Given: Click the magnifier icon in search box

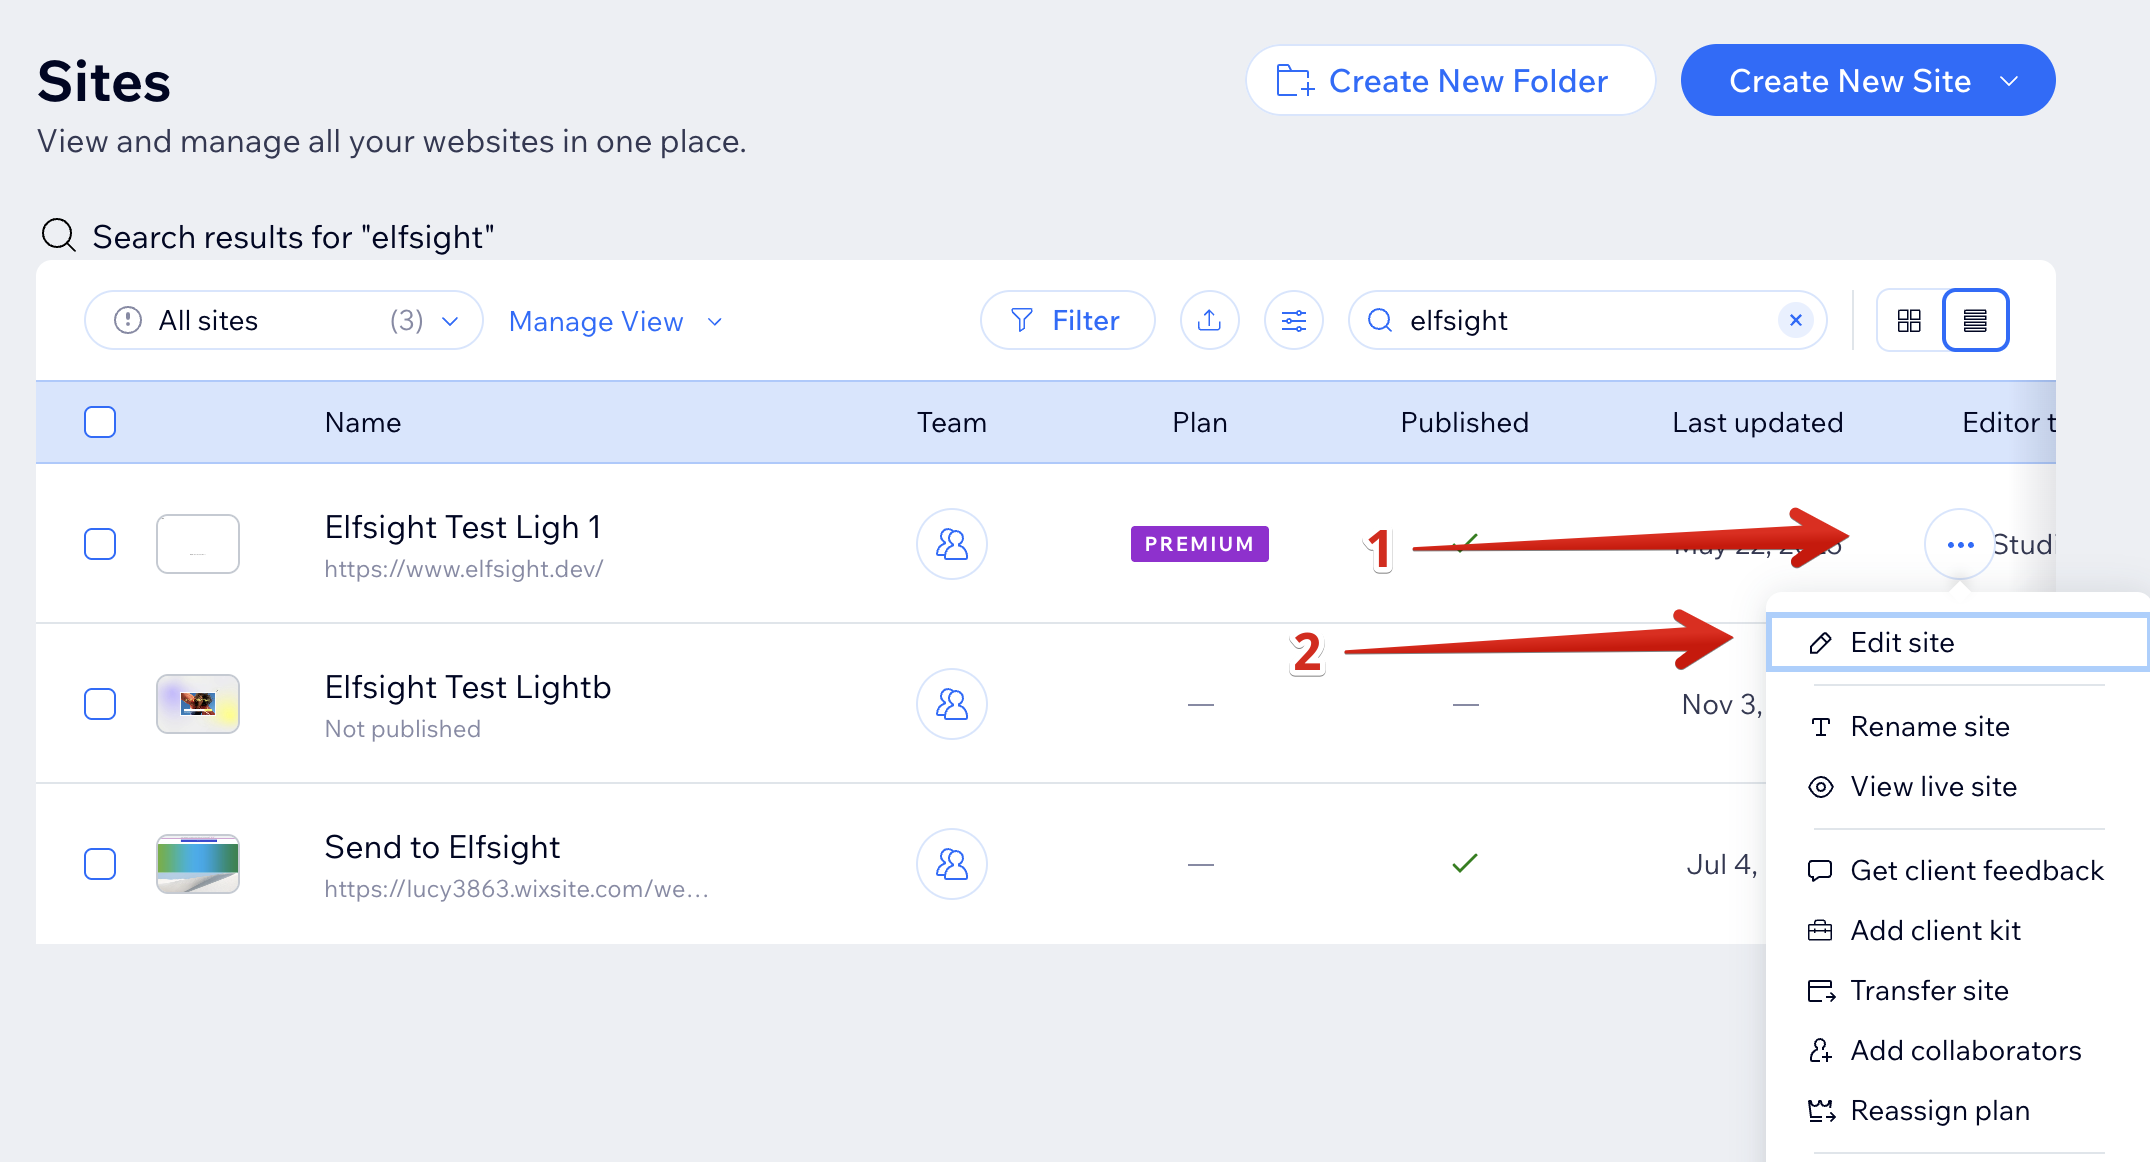Looking at the screenshot, I should (1380, 320).
